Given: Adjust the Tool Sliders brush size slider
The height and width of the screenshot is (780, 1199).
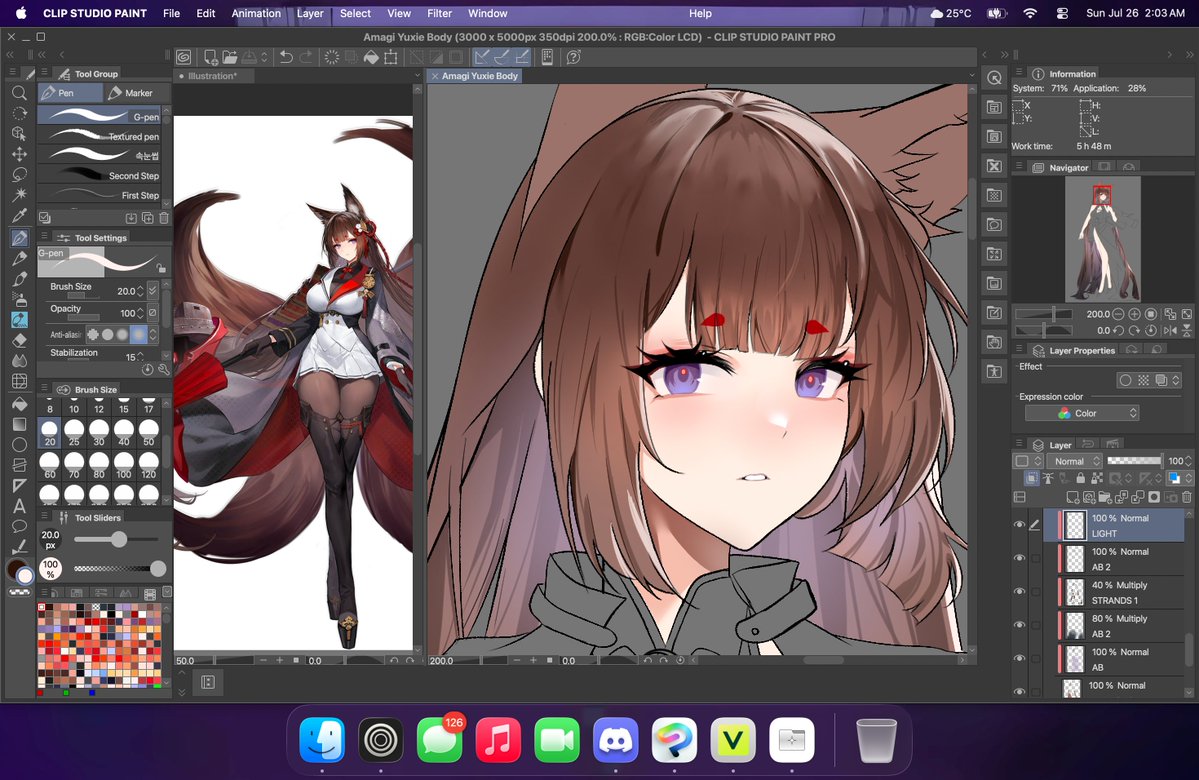Looking at the screenshot, I should tap(116, 539).
